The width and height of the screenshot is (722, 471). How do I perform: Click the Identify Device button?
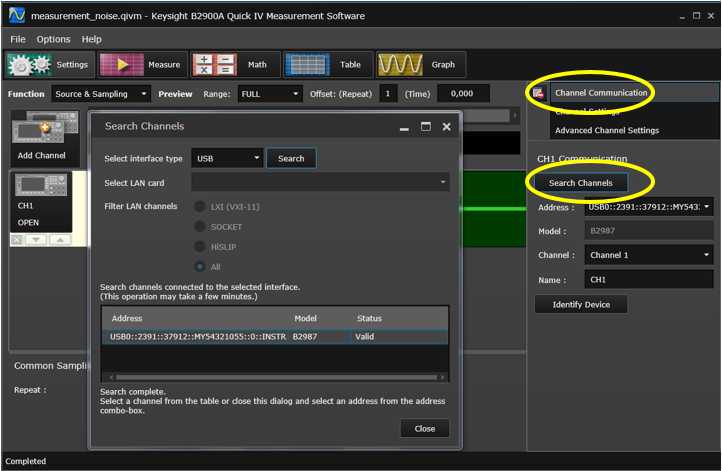tap(581, 305)
